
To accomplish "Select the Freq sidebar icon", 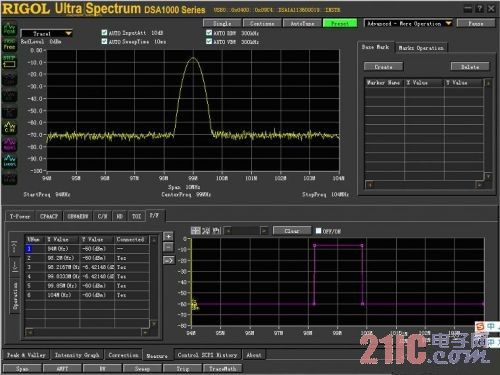I will (x=9, y=44).
